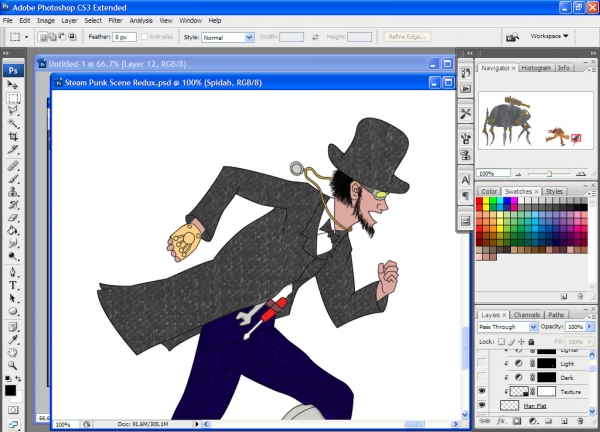This screenshot has height=432, width=600.
Task: Select the Paint Bucket tool
Action: [x=13, y=230]
